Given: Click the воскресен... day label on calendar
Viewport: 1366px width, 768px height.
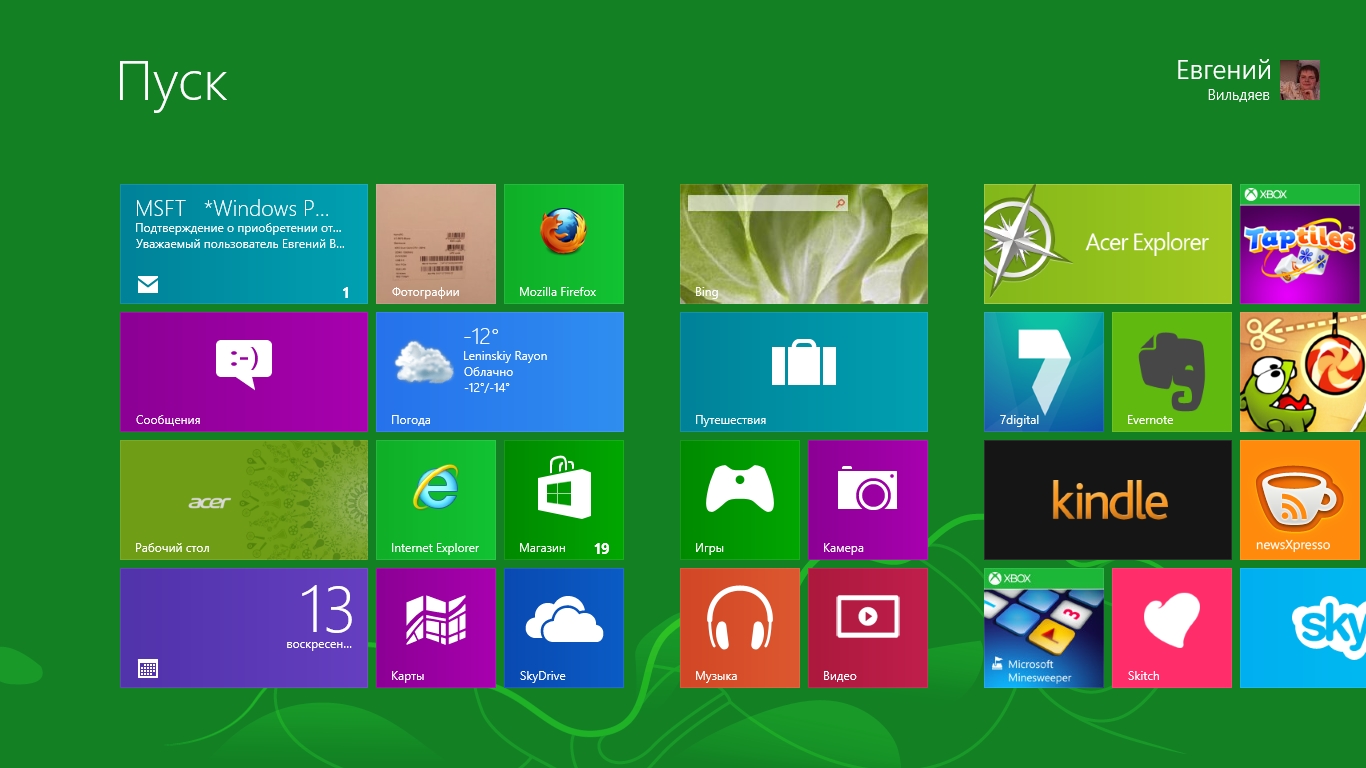Looking at the screenshot, I should point(319,644).
